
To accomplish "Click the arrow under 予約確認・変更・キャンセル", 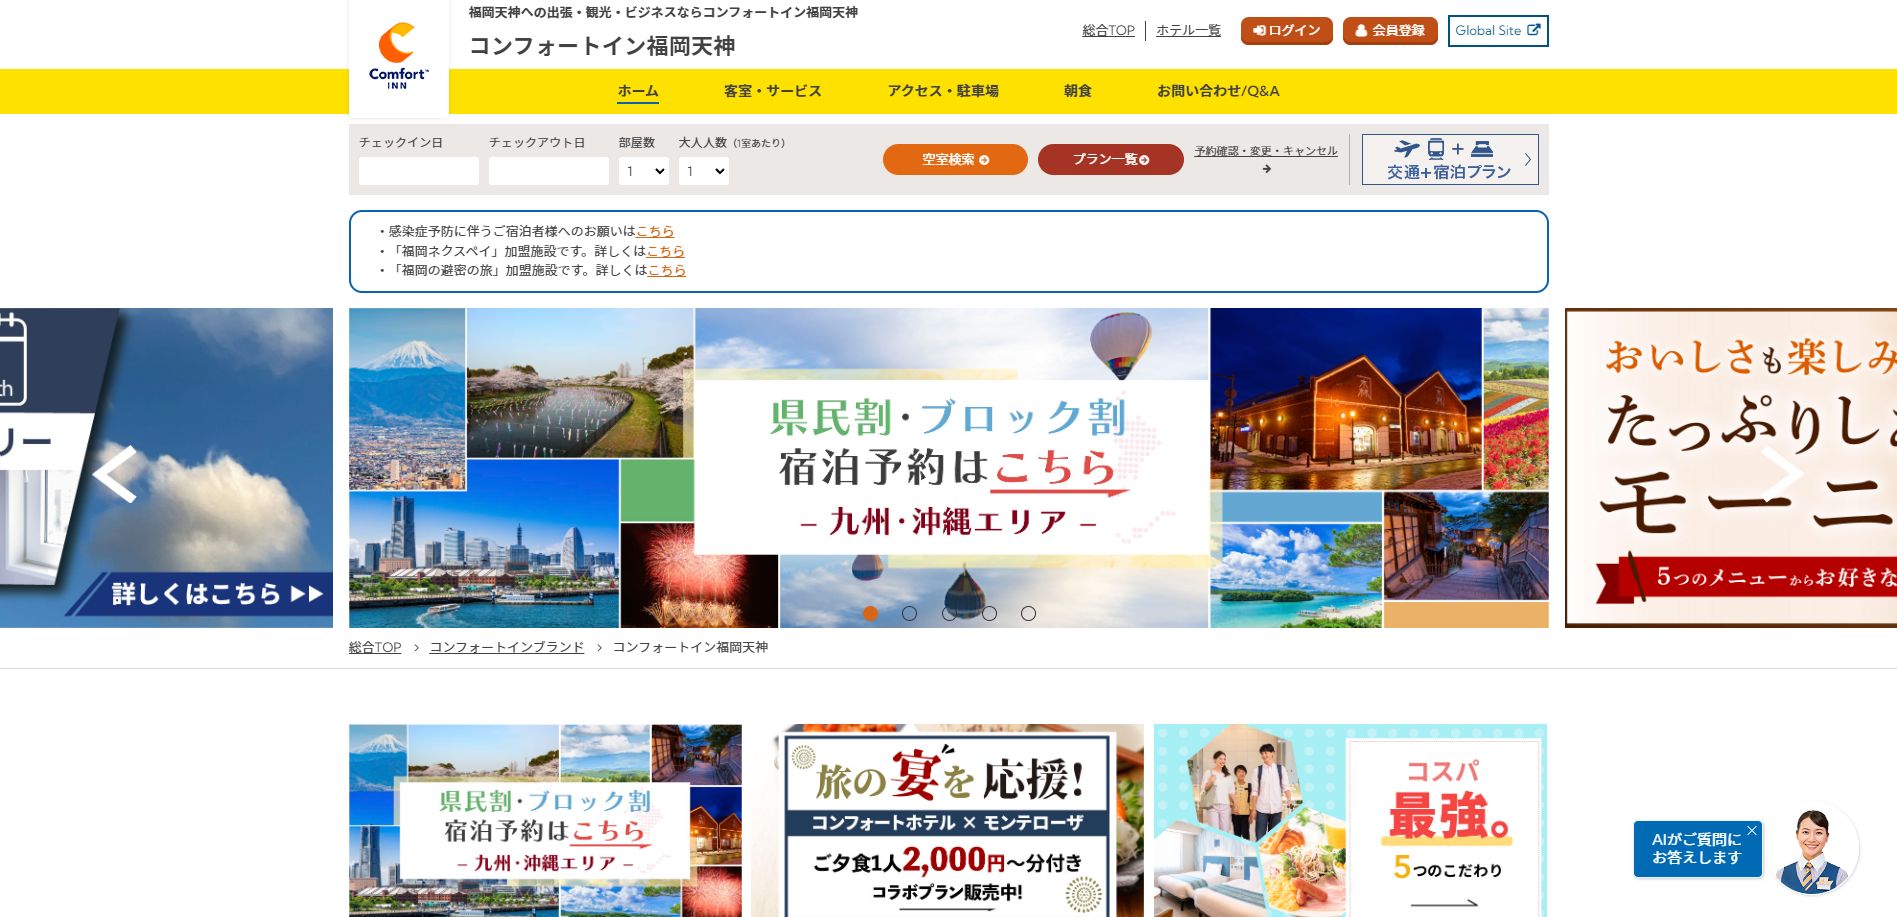I will click(x=1266, y=169).
